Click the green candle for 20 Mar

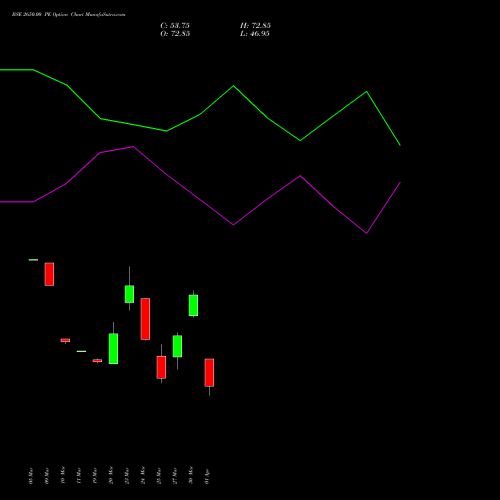[x=113, y=348]
